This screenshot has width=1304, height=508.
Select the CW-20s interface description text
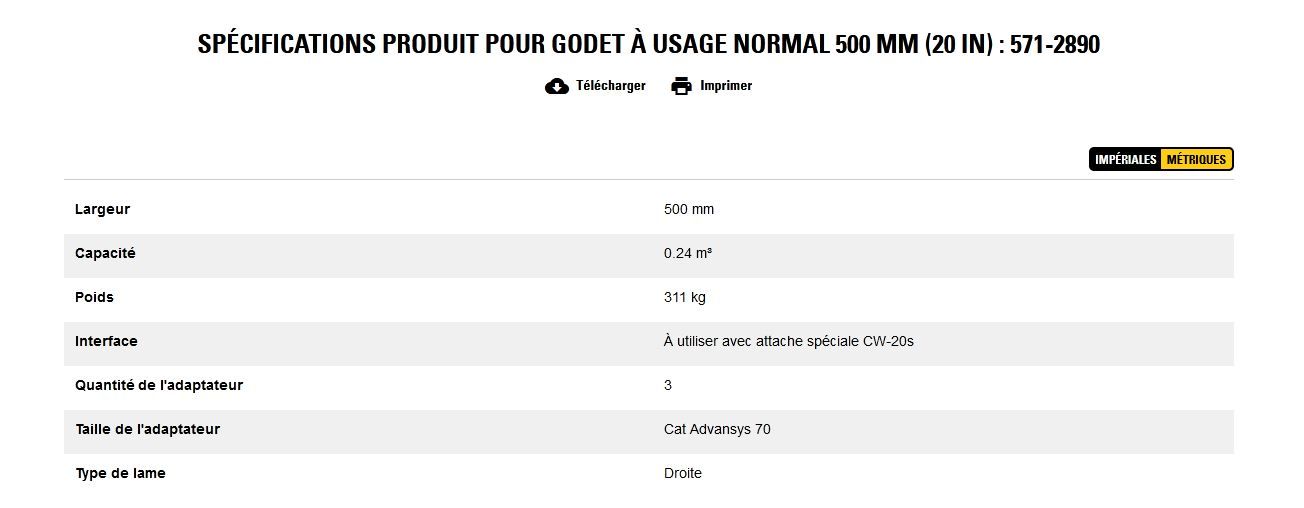point(788,342)
